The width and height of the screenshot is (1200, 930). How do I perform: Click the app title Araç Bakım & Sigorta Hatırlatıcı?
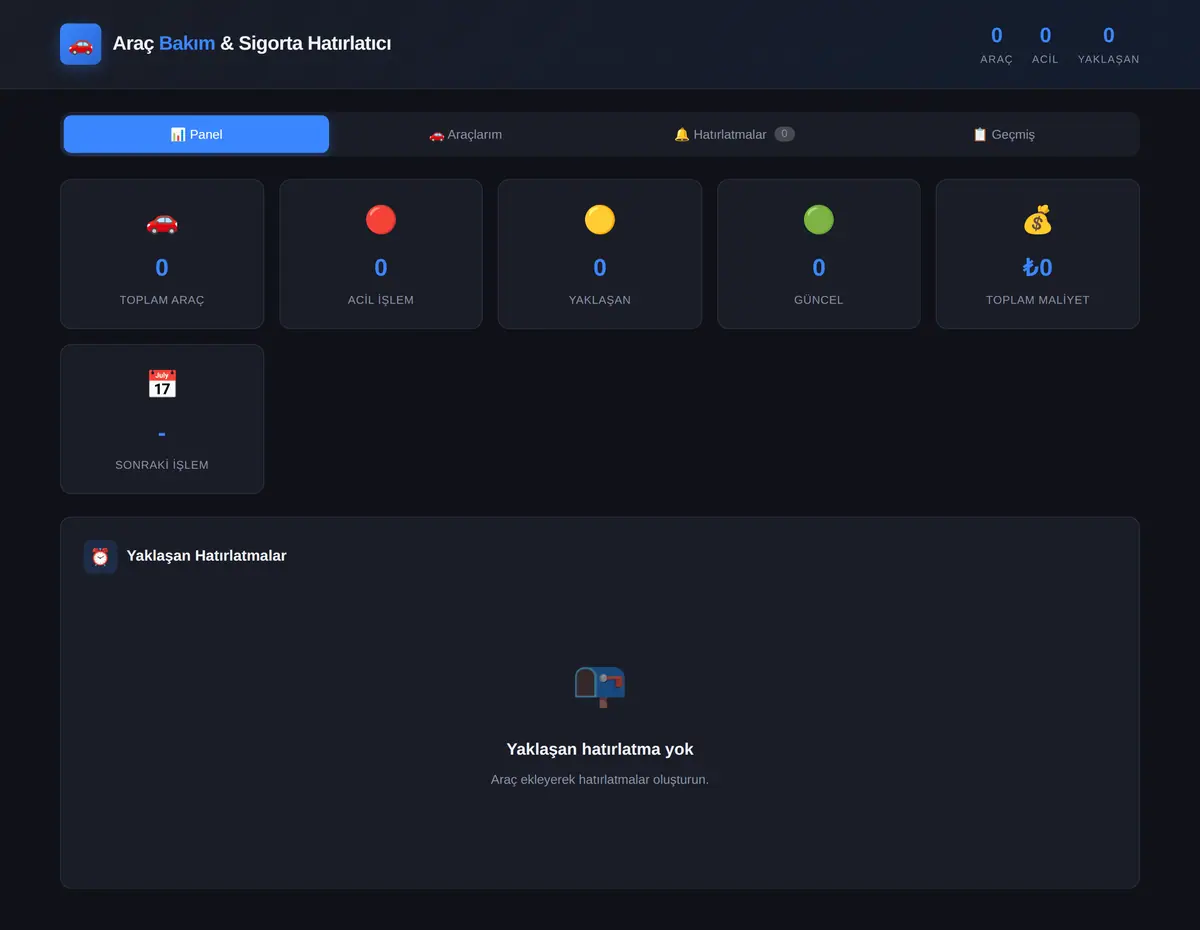252,44
